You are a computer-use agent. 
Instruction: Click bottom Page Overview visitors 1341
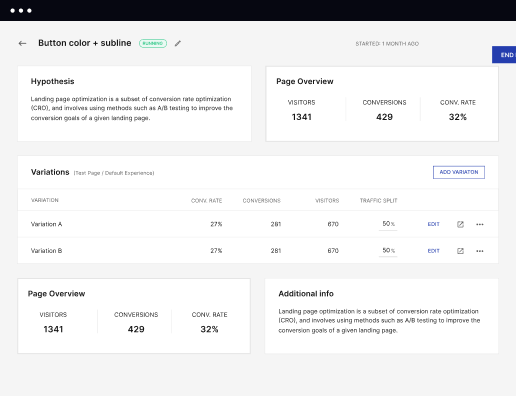pos(53,329)
